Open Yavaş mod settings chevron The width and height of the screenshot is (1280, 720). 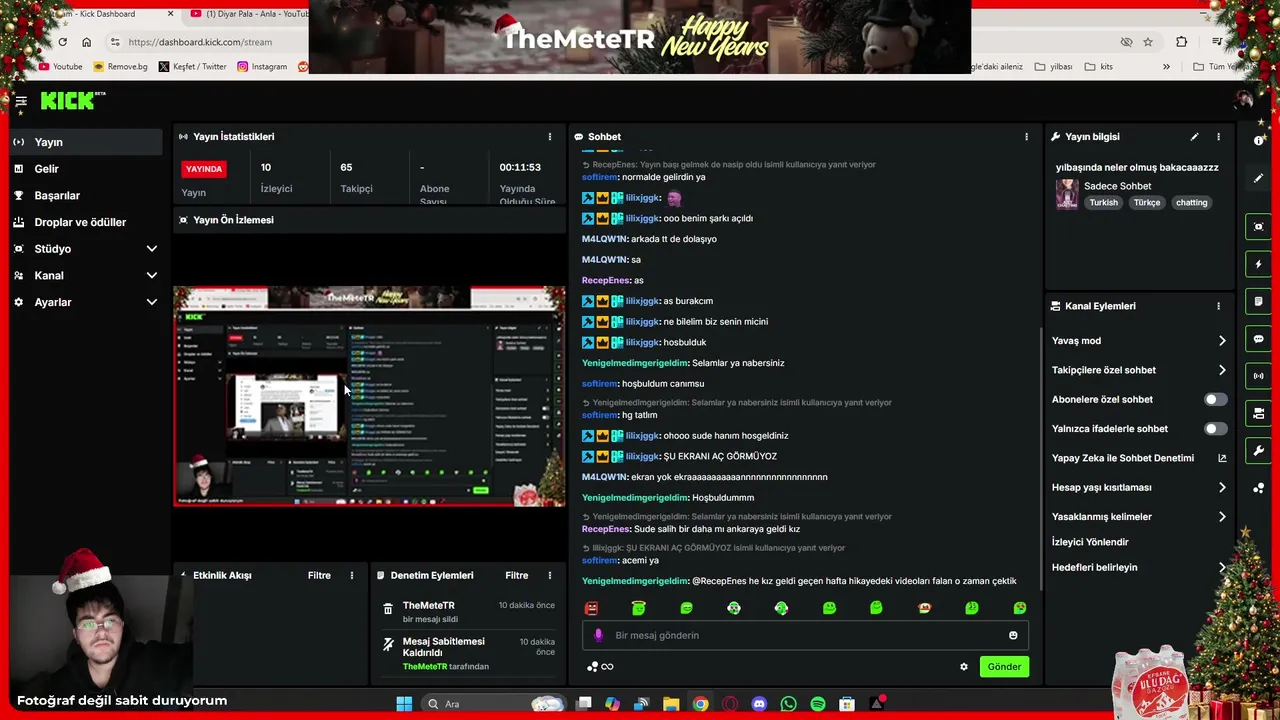[x=1222, y=341]
